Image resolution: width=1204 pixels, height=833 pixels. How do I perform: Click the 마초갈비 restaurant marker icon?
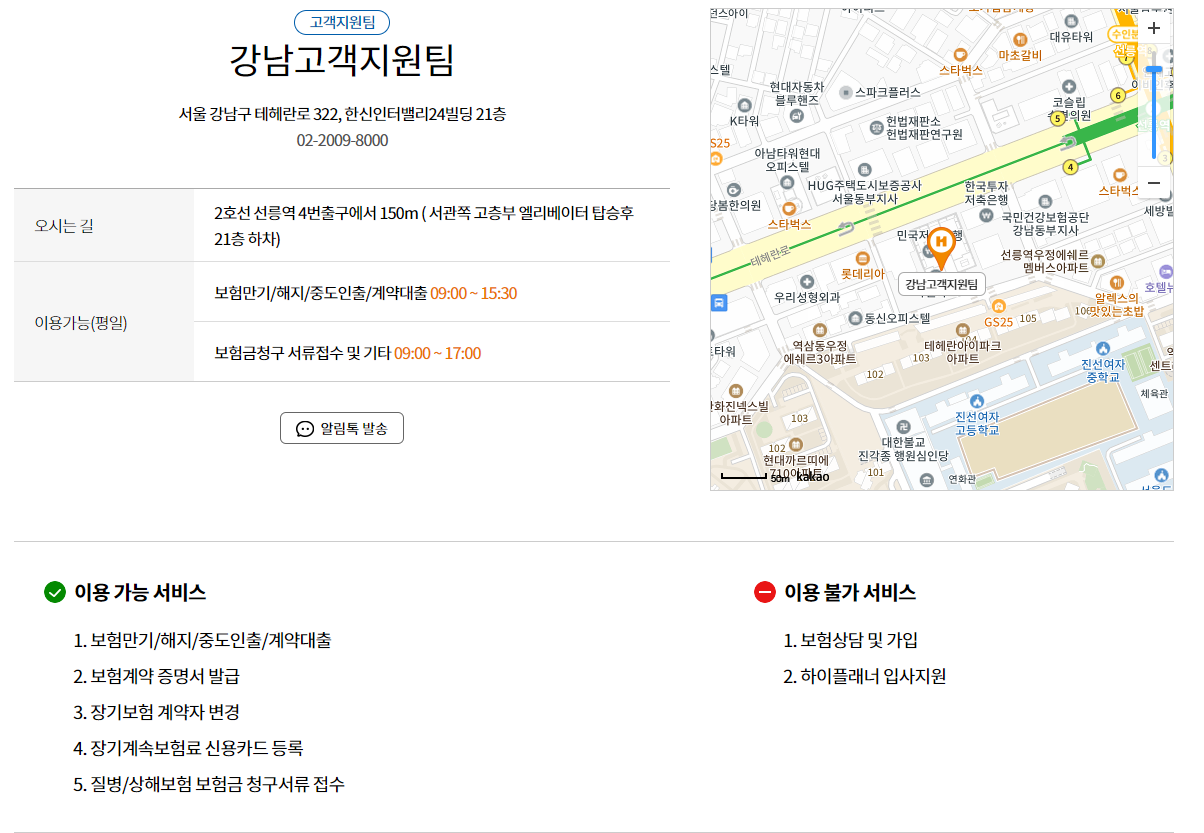[1021, 39]
